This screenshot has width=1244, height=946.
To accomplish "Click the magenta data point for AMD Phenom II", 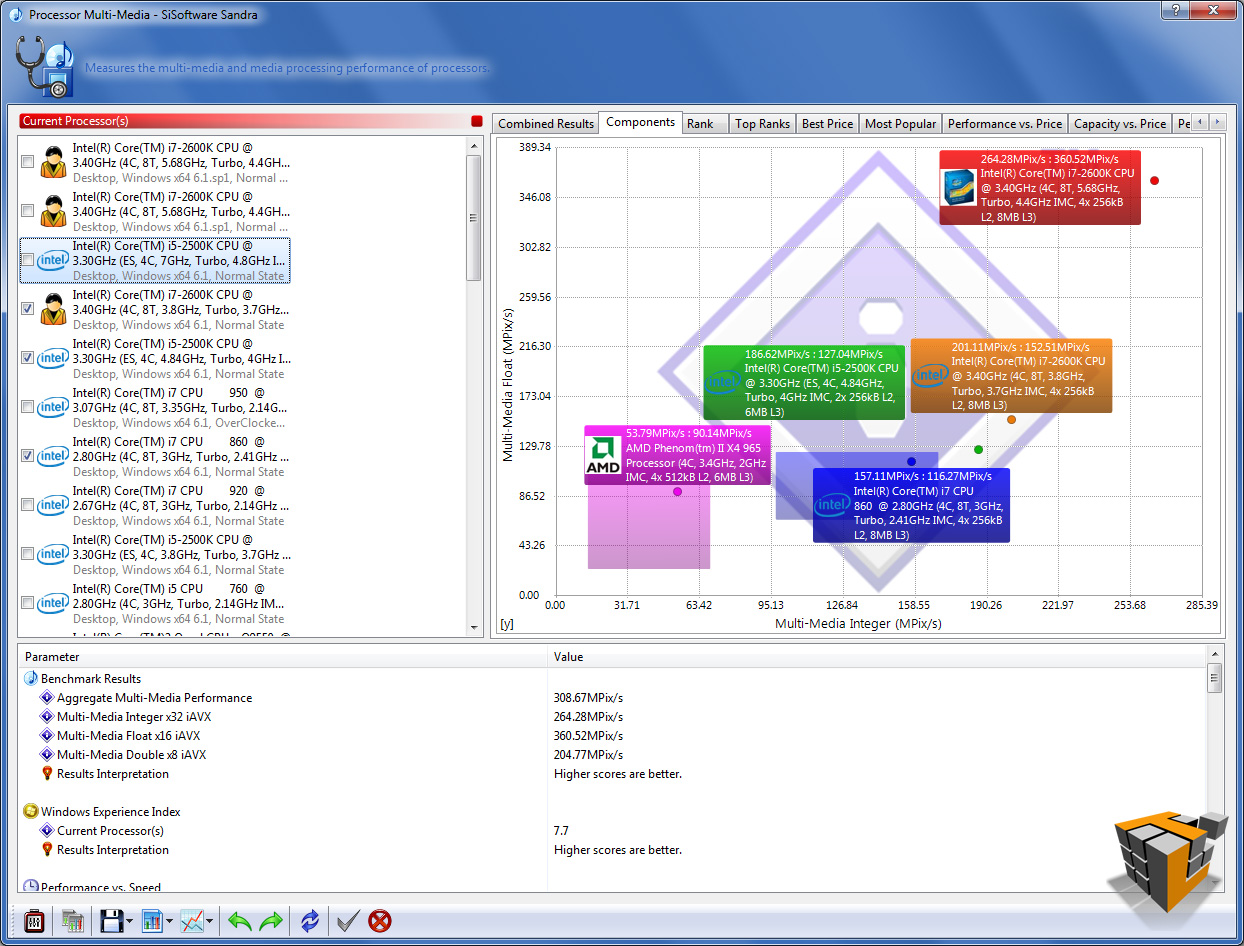I will pyautogui.click(x=677, y=491).
